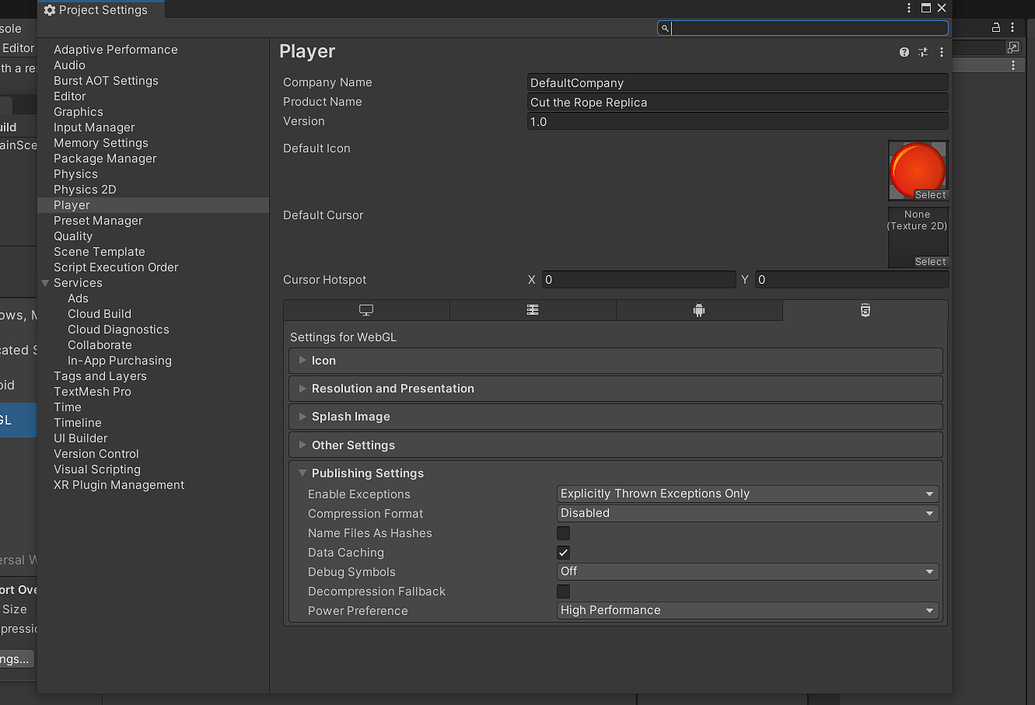Switch to the standalone desktop platform tab

tap(366, 311)
